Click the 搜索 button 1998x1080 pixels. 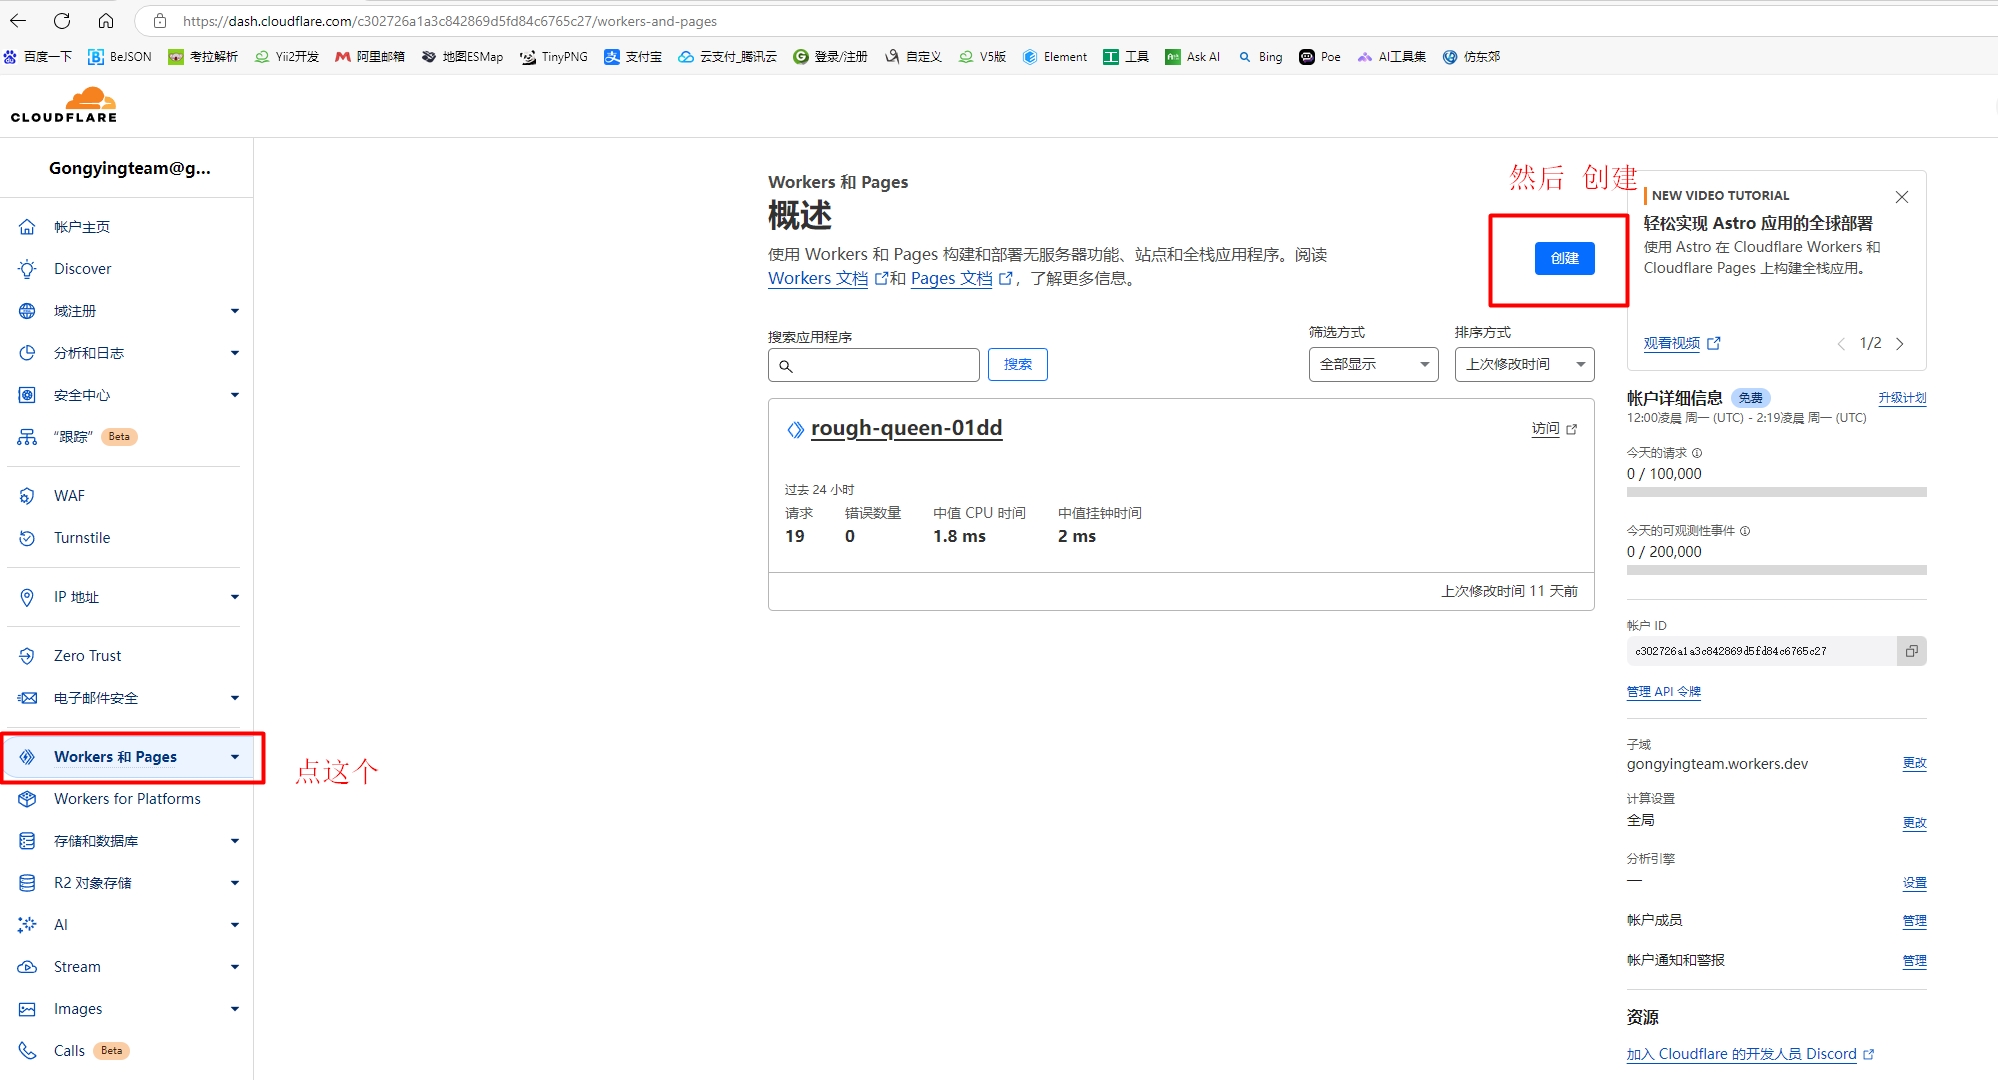[x=1017, y=365]
